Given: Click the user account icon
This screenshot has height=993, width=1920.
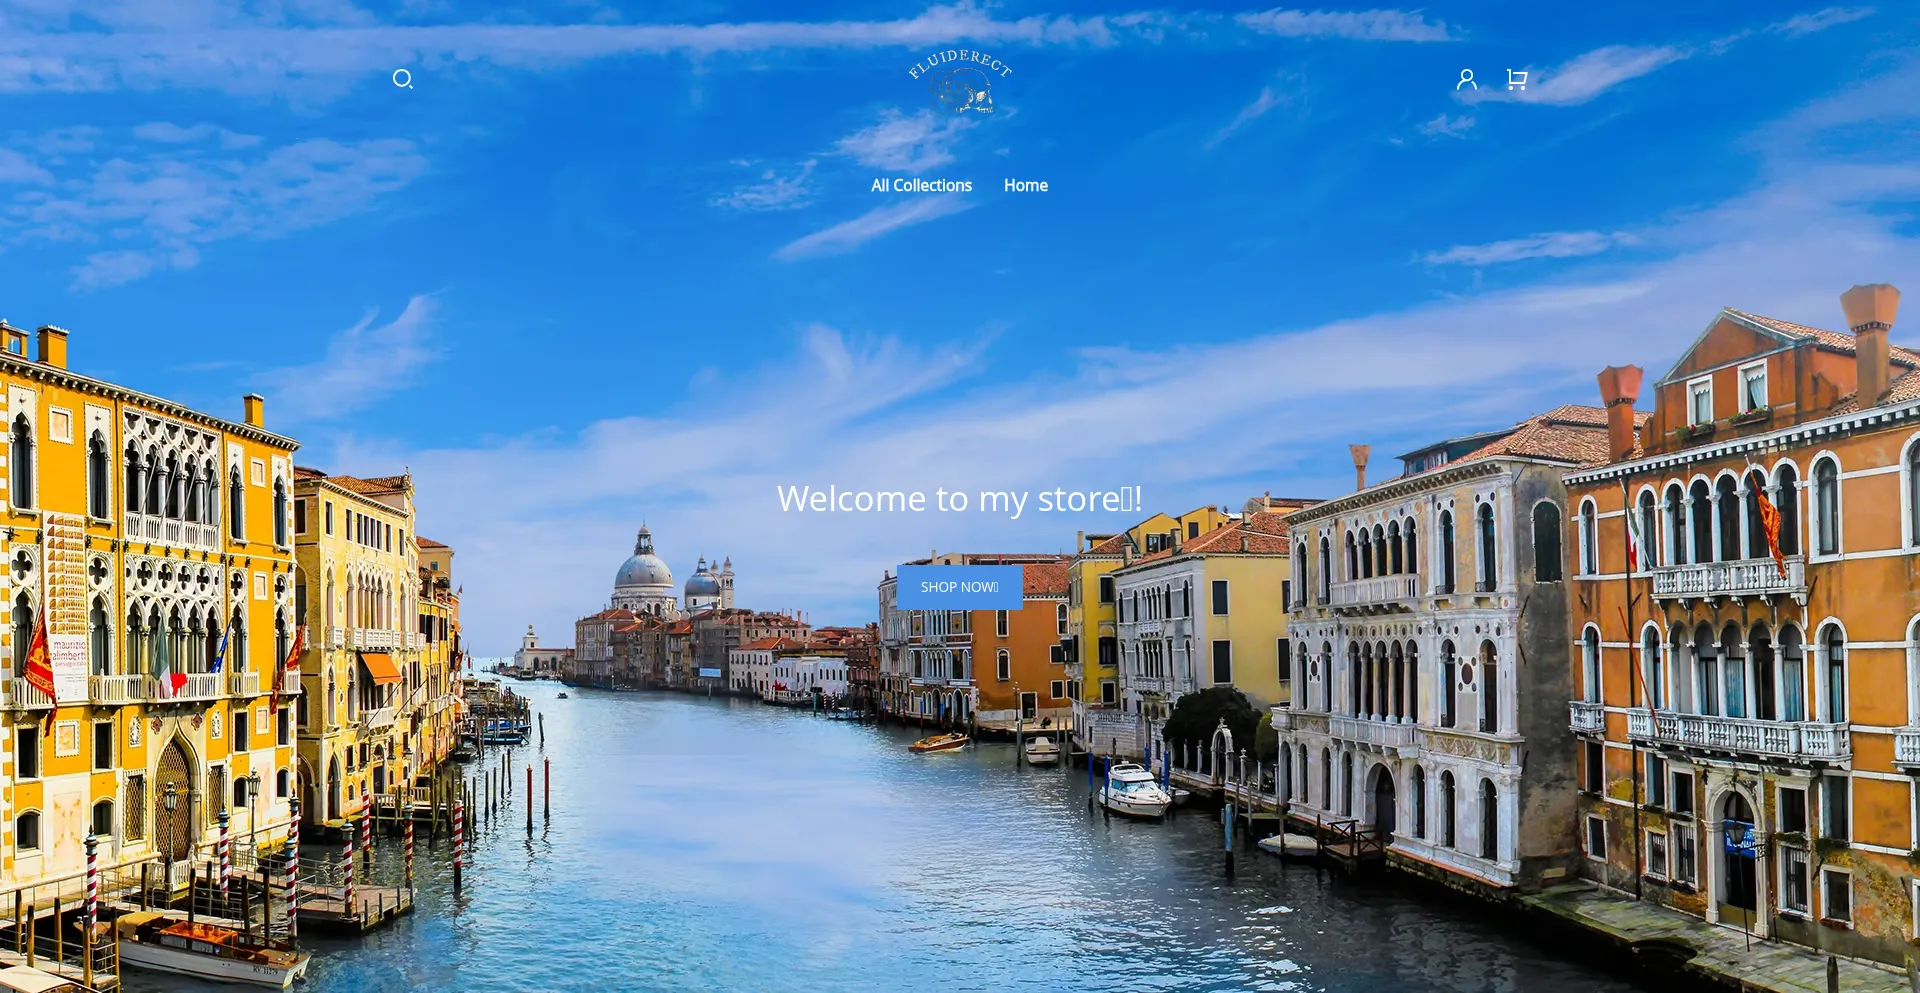Looking at the screenshot, I should [1466, 79].
